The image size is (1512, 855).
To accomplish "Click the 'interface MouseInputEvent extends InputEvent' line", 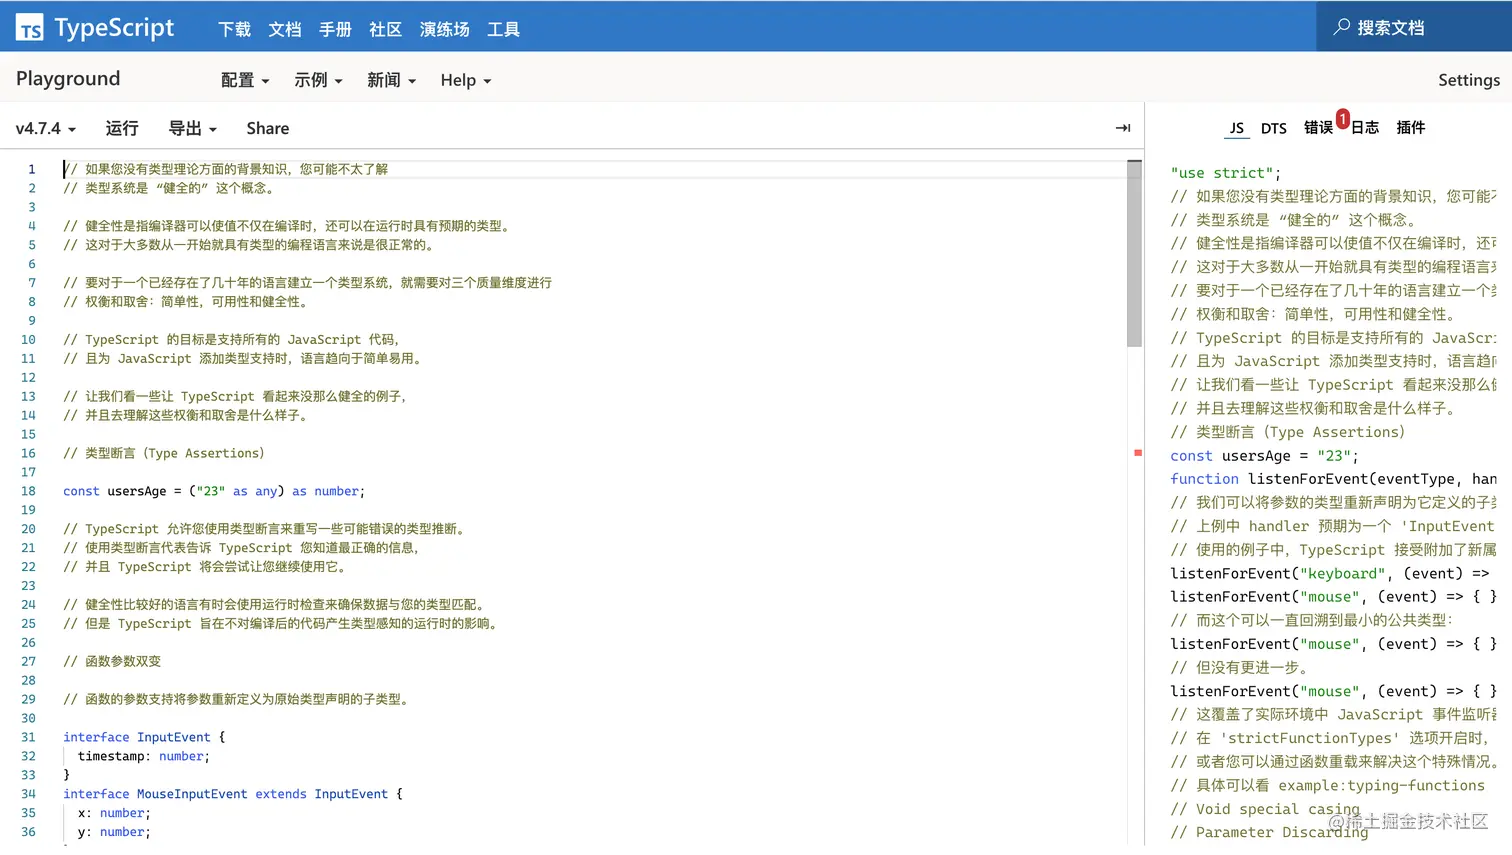I will coord(233,794).
